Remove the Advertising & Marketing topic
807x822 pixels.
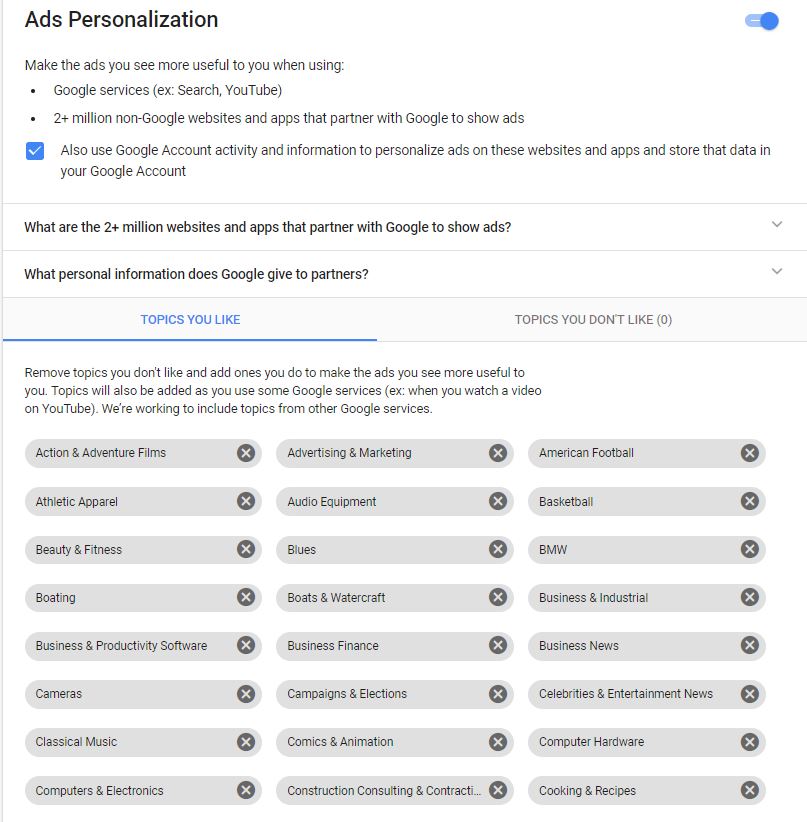[498, 453]
